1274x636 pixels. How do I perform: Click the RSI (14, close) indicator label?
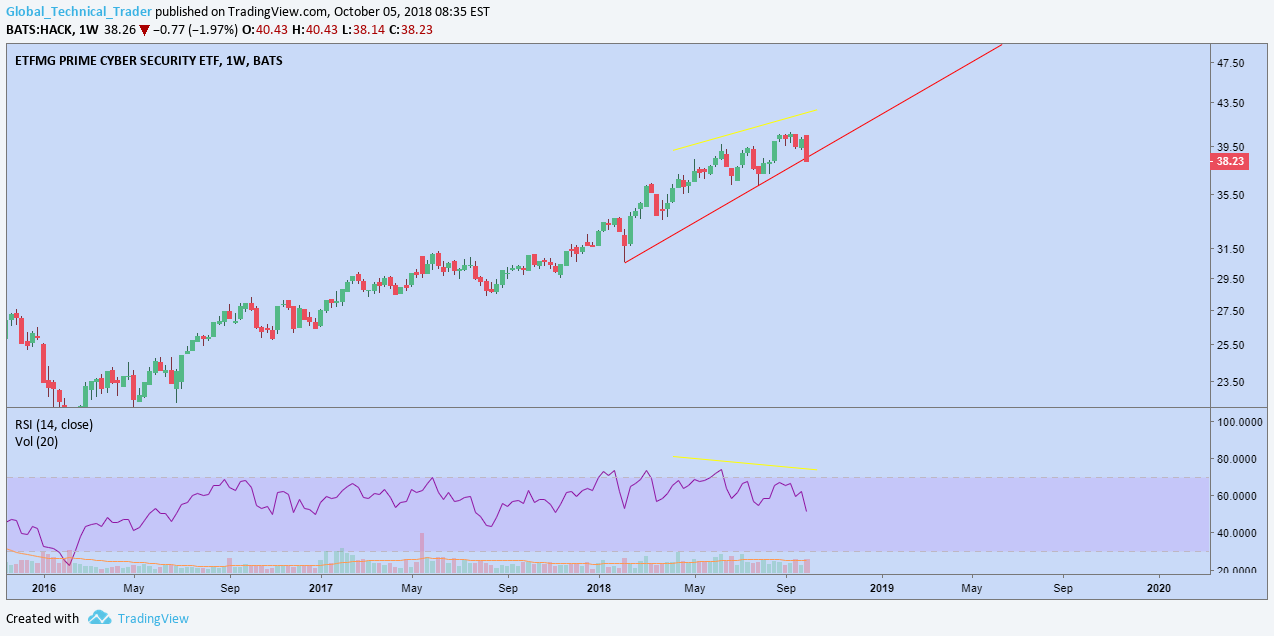coord(54,424)
